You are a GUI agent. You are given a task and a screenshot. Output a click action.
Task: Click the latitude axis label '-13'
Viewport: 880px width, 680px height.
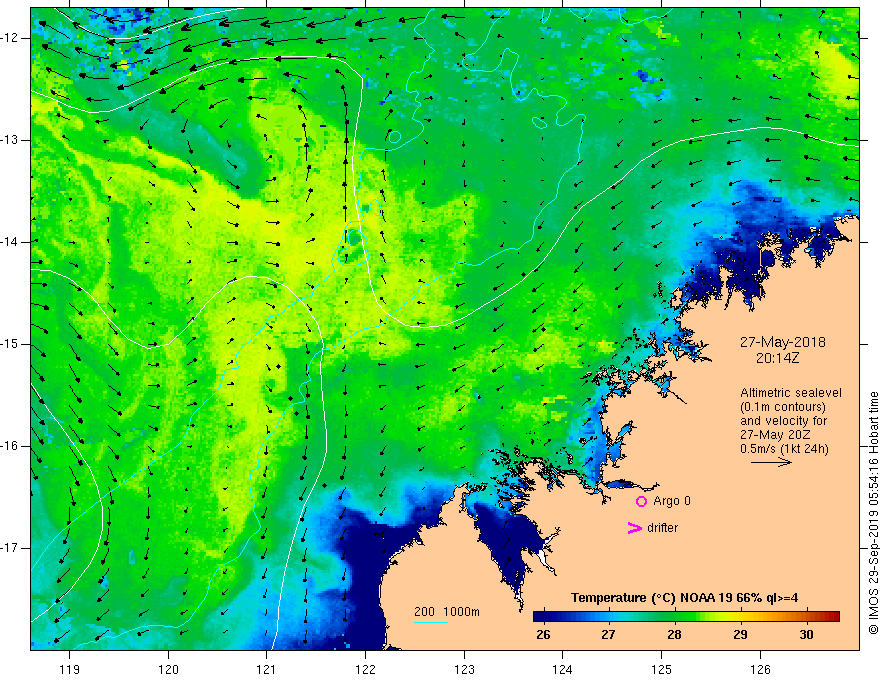click(10, 140)
